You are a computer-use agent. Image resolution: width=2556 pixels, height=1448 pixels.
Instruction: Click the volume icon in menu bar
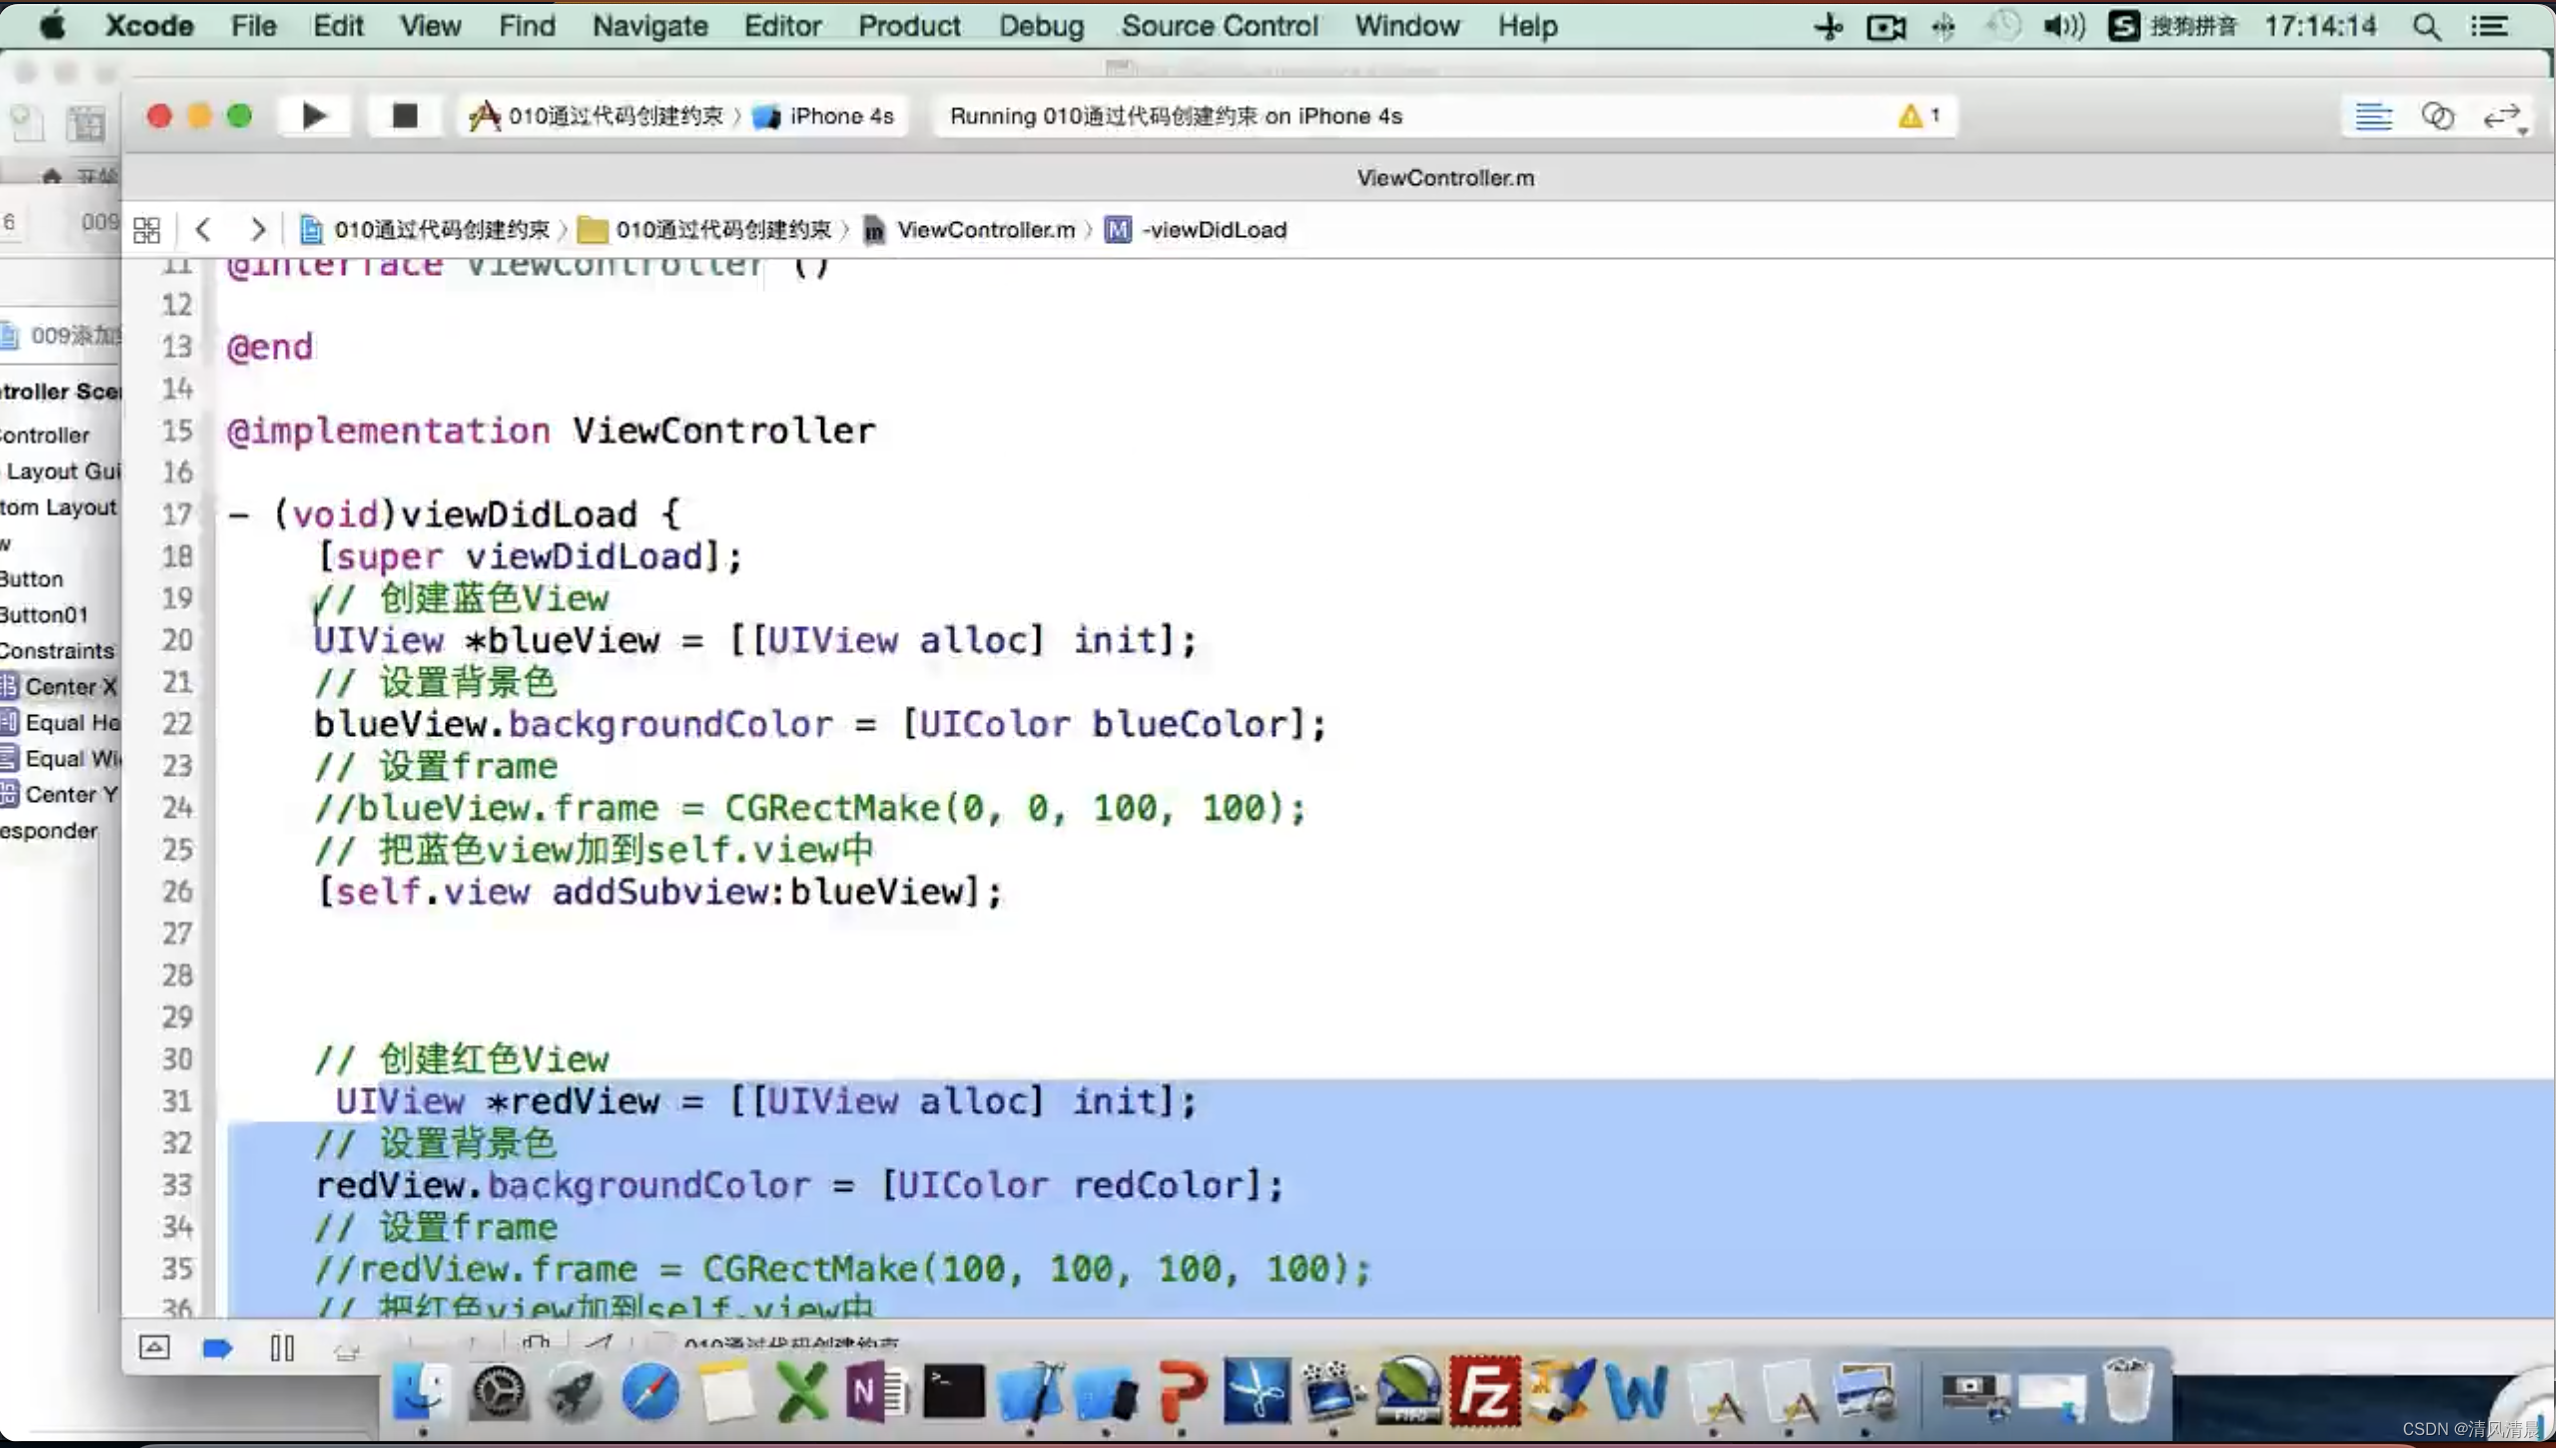pos(2063,26)
